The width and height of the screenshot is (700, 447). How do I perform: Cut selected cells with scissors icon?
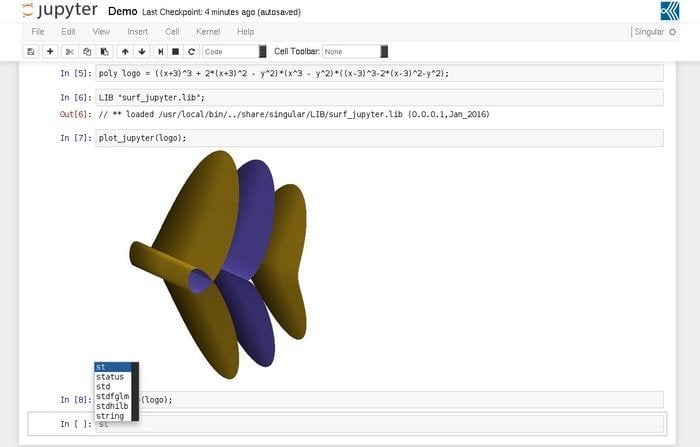[x=70, y=52]
